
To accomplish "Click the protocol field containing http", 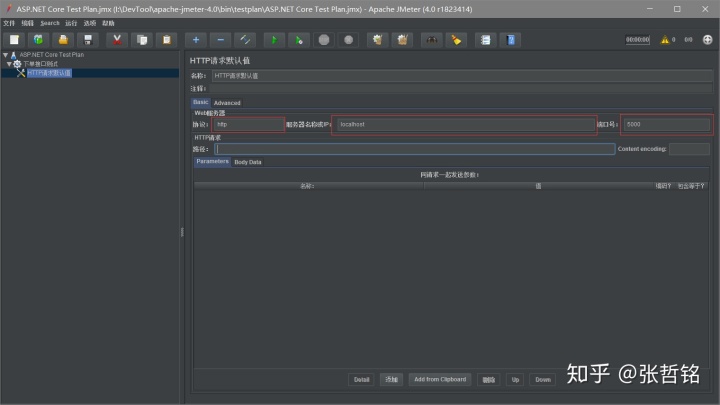I will (x=248, y=124).
